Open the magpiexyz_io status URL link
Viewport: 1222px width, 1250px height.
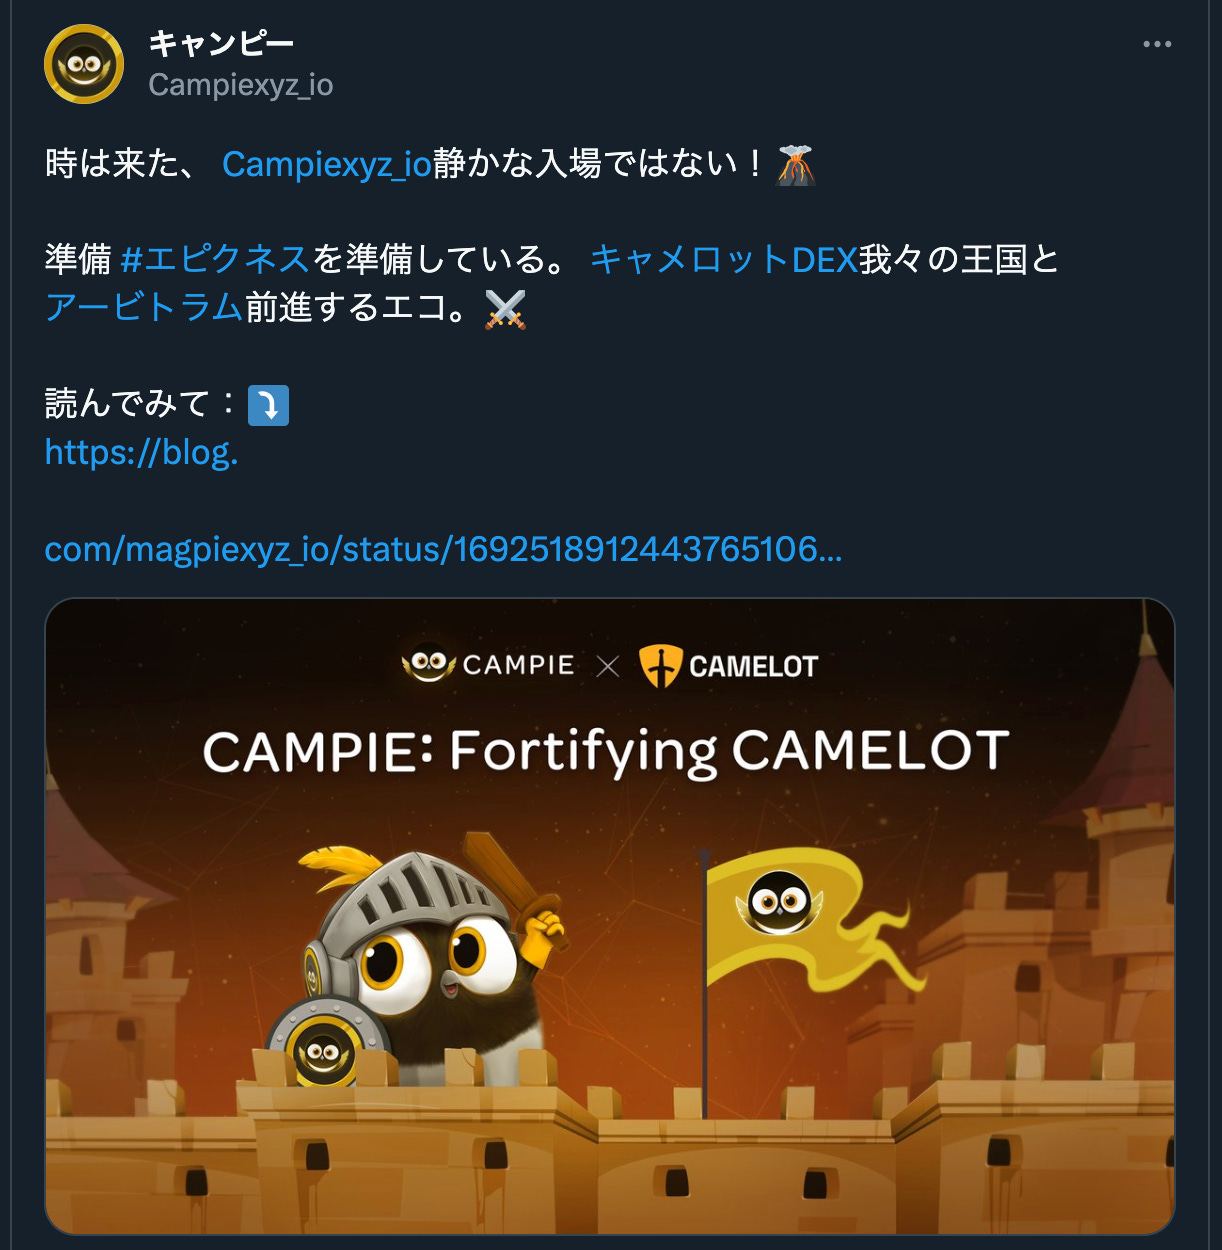point(444,549)
